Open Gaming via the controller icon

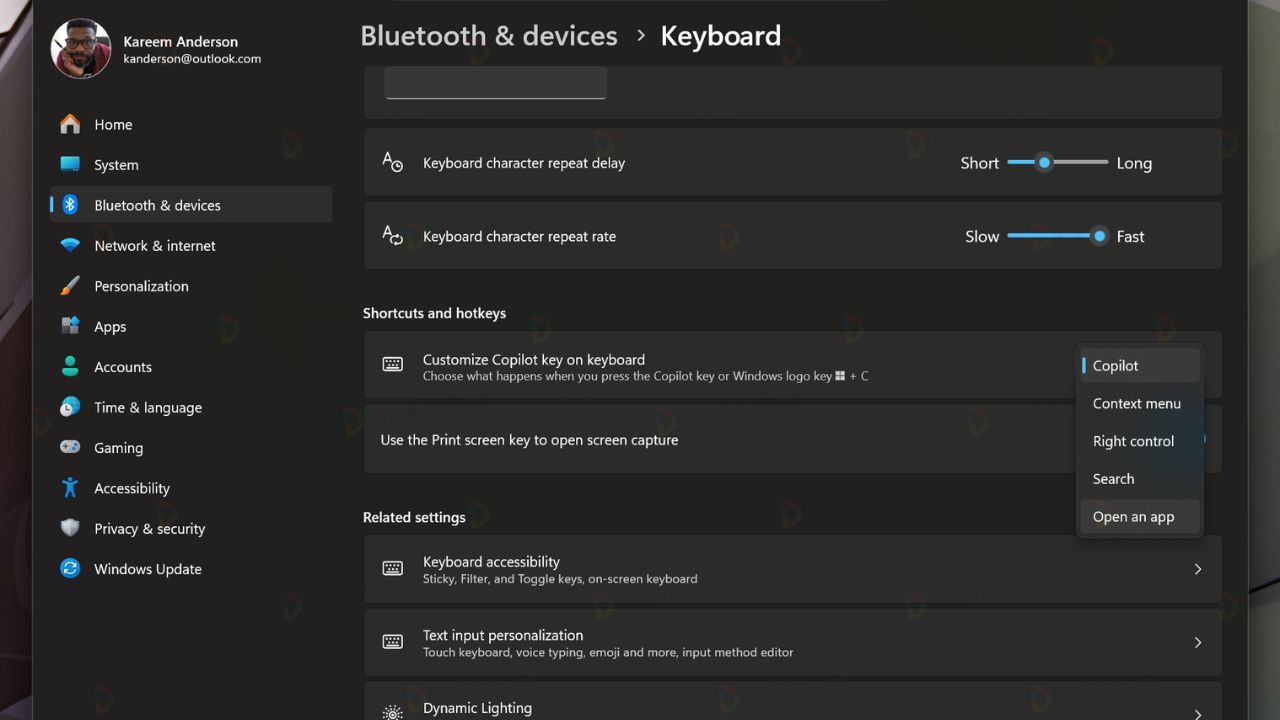[70, 447]
